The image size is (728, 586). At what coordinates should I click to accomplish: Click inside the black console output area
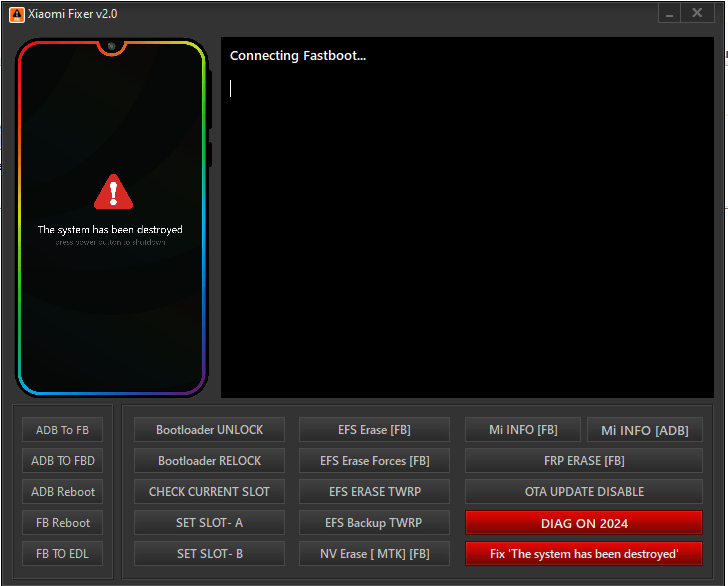[x=467, y=217]
